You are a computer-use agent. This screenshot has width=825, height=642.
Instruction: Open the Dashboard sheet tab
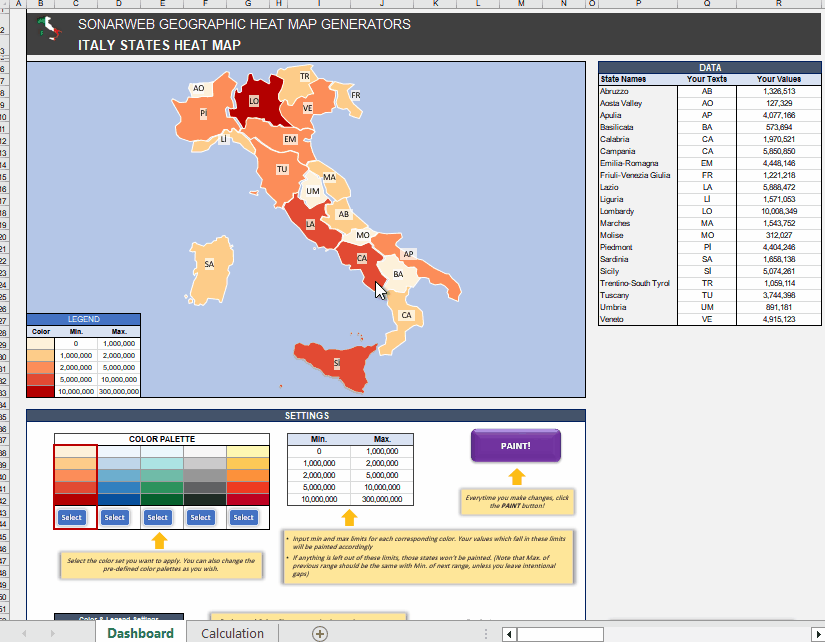point(140,633)
